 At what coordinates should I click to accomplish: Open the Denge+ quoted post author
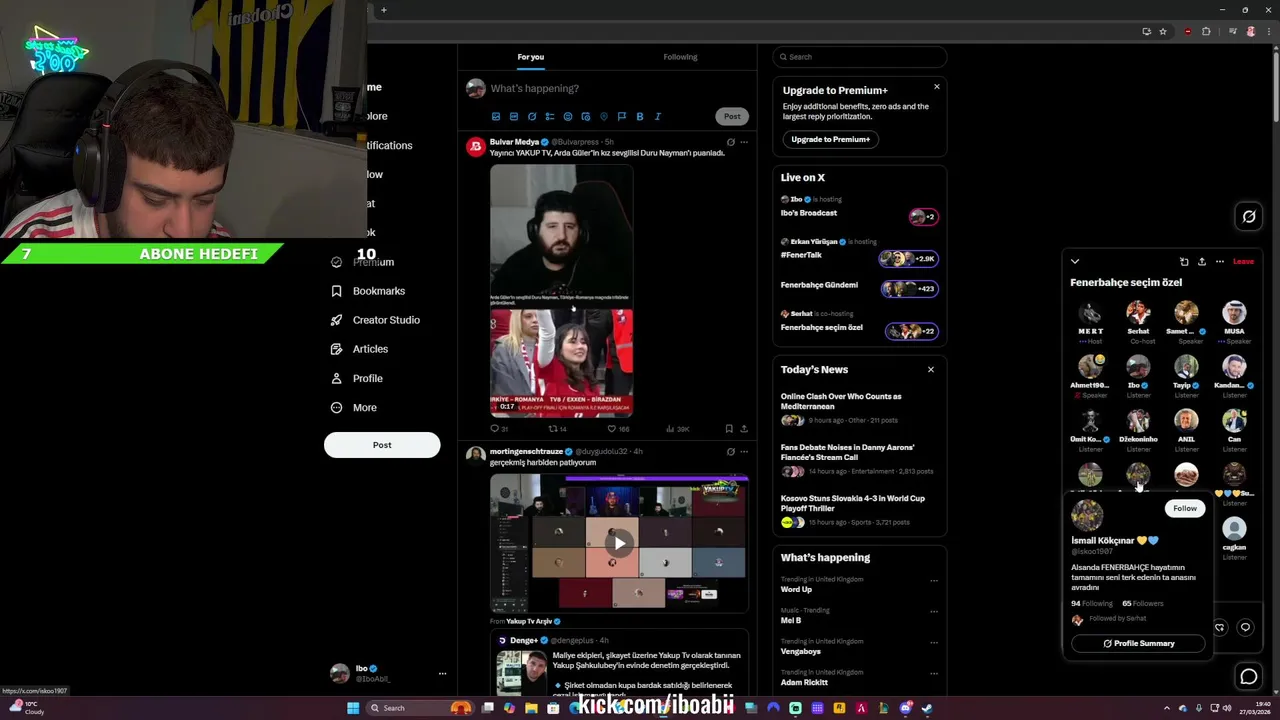point(524,640)
